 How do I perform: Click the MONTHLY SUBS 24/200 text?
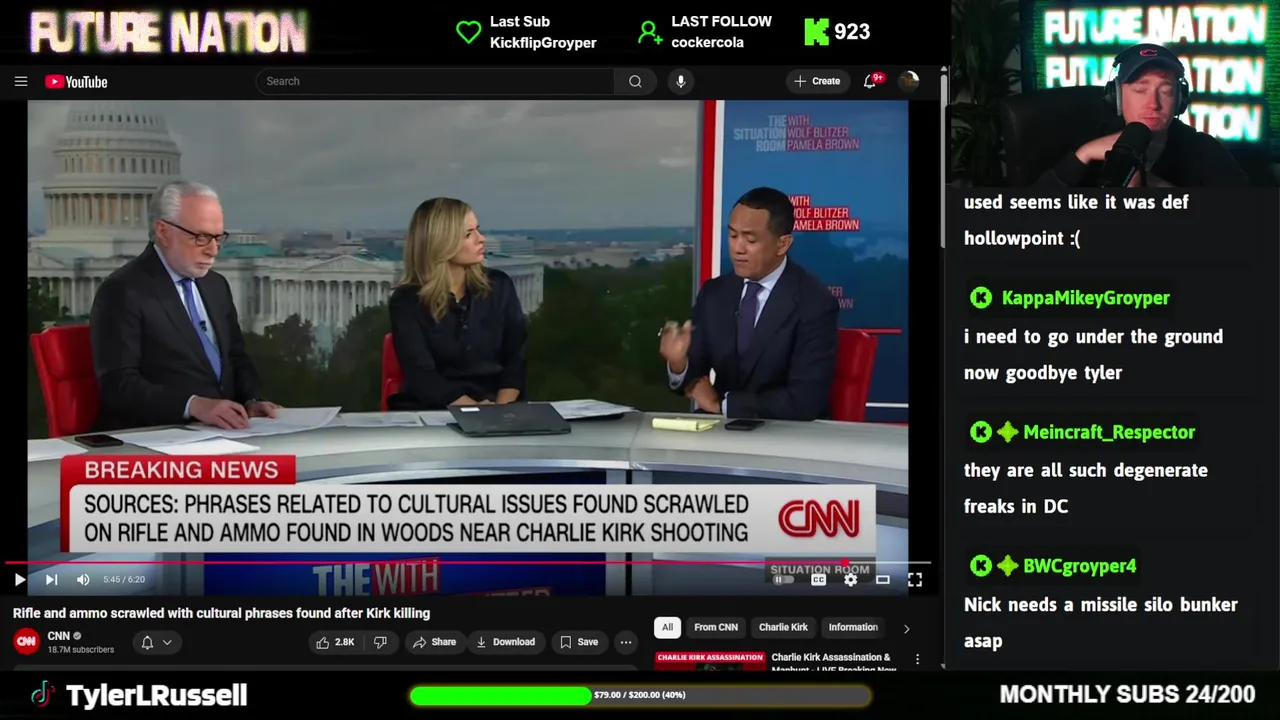pyautogui.click(x=1127, y=694)
